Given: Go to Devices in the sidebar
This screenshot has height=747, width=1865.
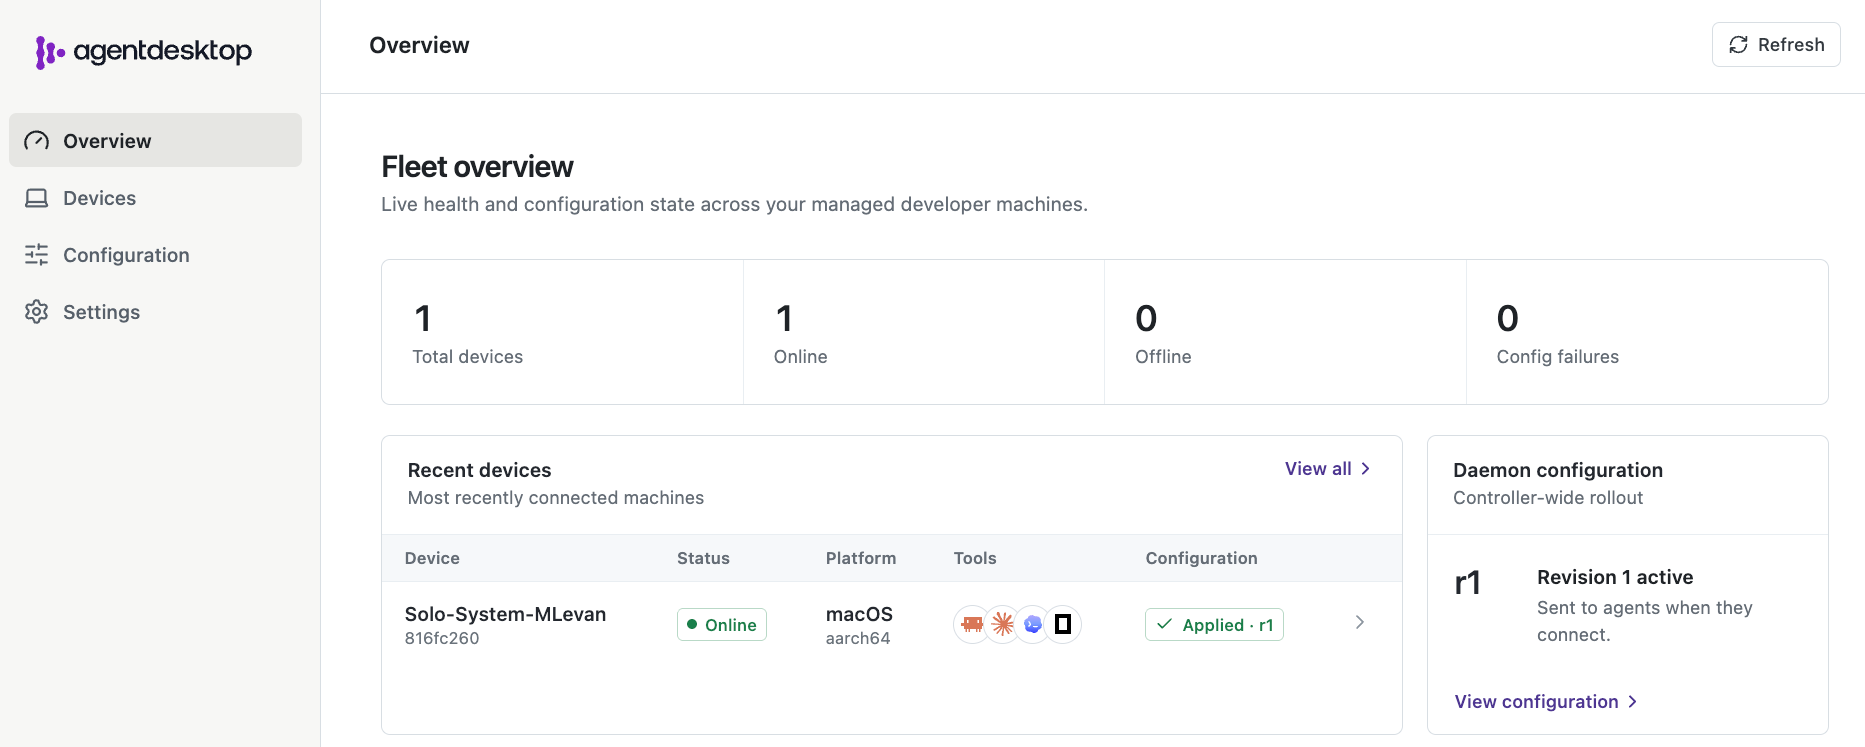Looking at the screenshot, I should pos(155,198).
